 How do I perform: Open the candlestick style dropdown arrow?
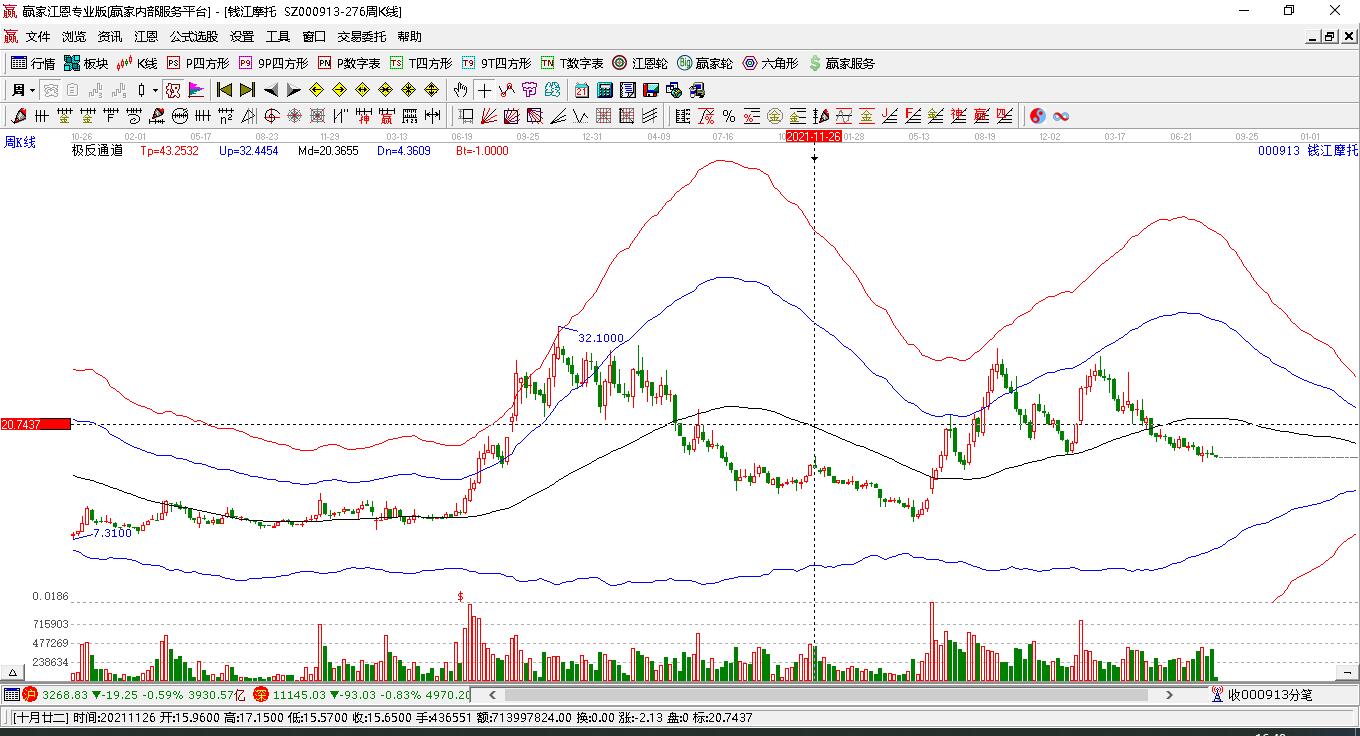click(155, 90)
